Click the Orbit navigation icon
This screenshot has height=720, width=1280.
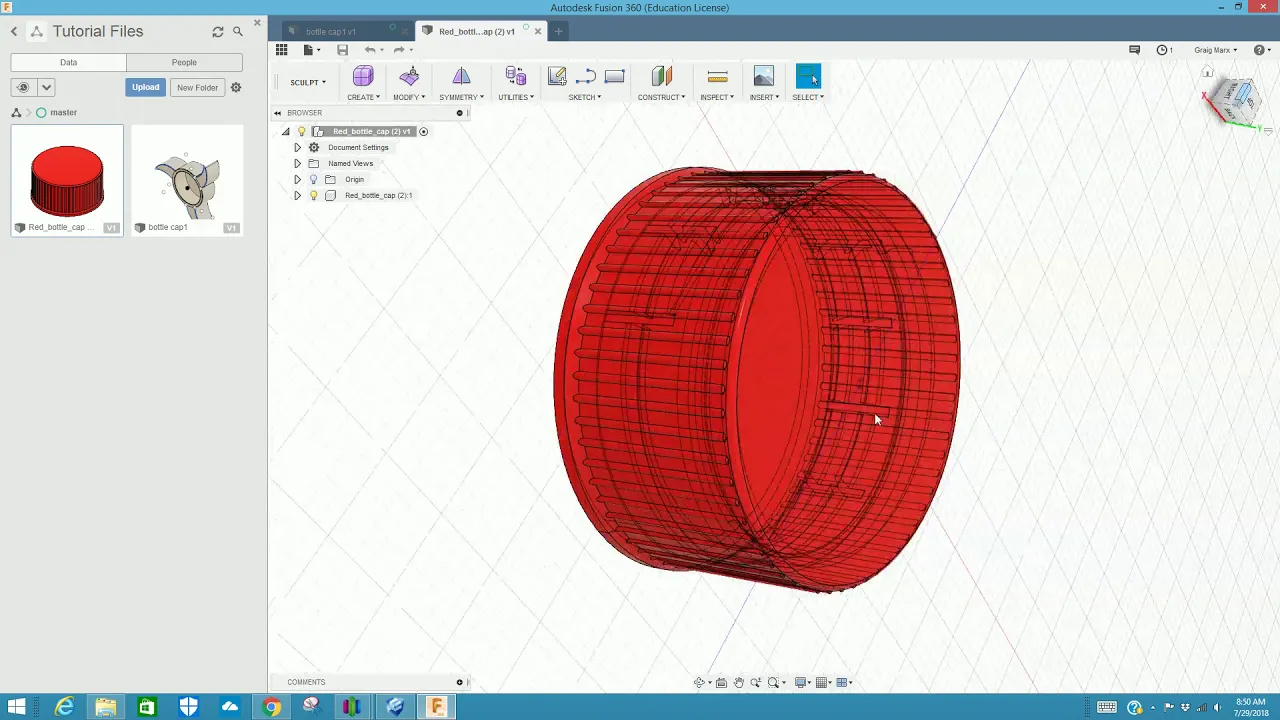[x=700, y=683]
